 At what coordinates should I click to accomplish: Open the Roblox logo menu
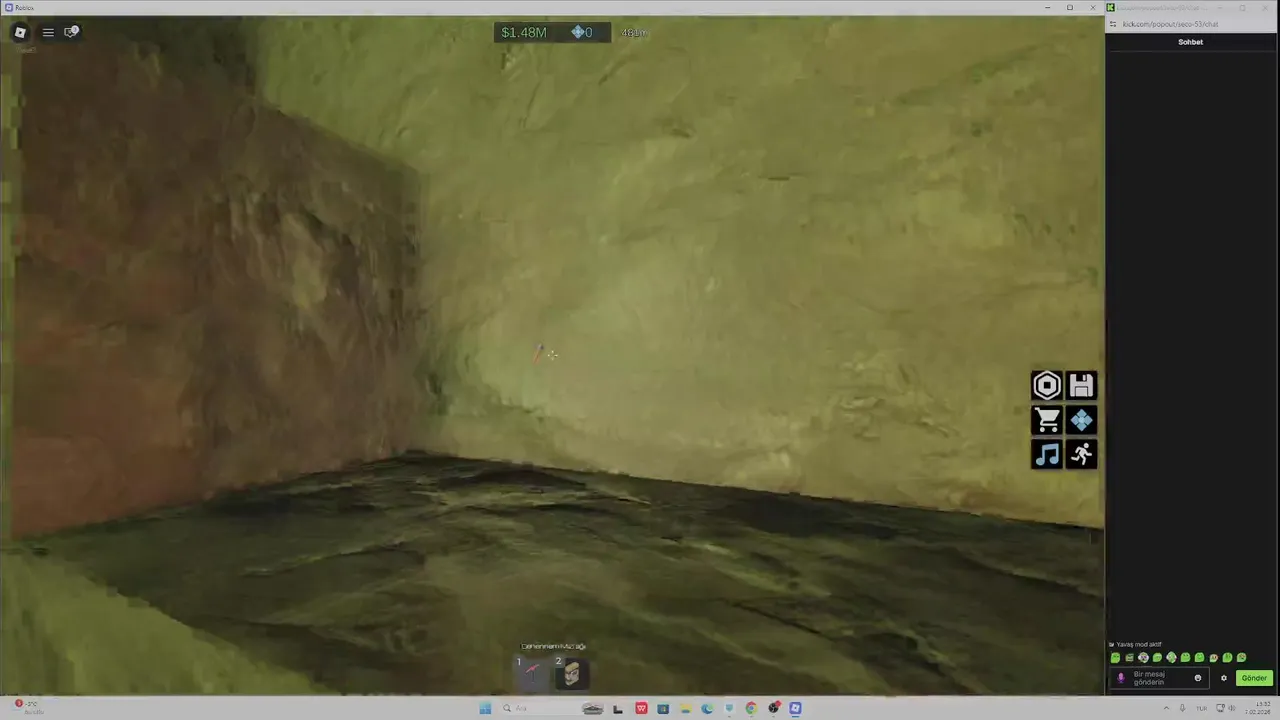coord(19,32)
